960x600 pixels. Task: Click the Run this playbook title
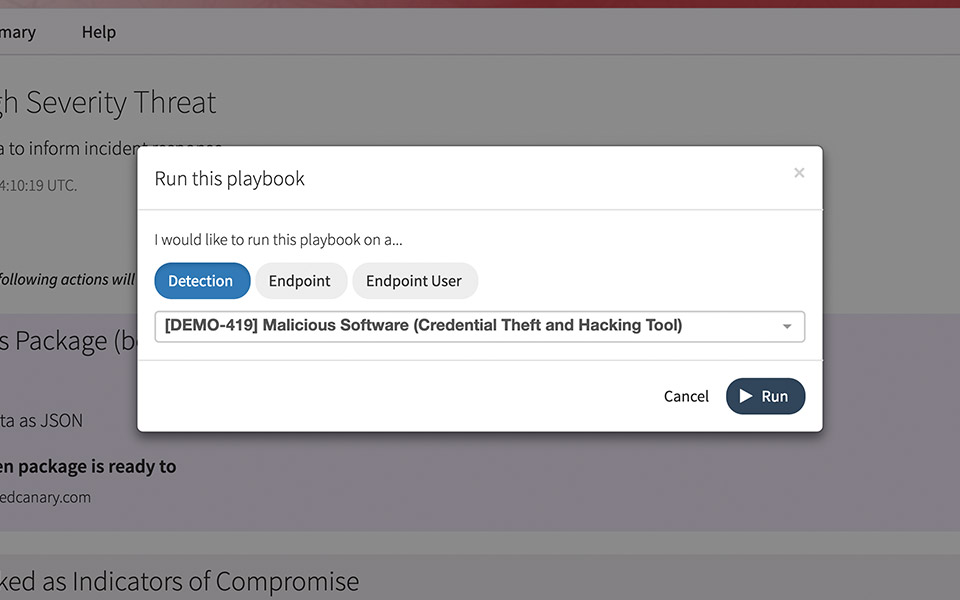[229, 179]
